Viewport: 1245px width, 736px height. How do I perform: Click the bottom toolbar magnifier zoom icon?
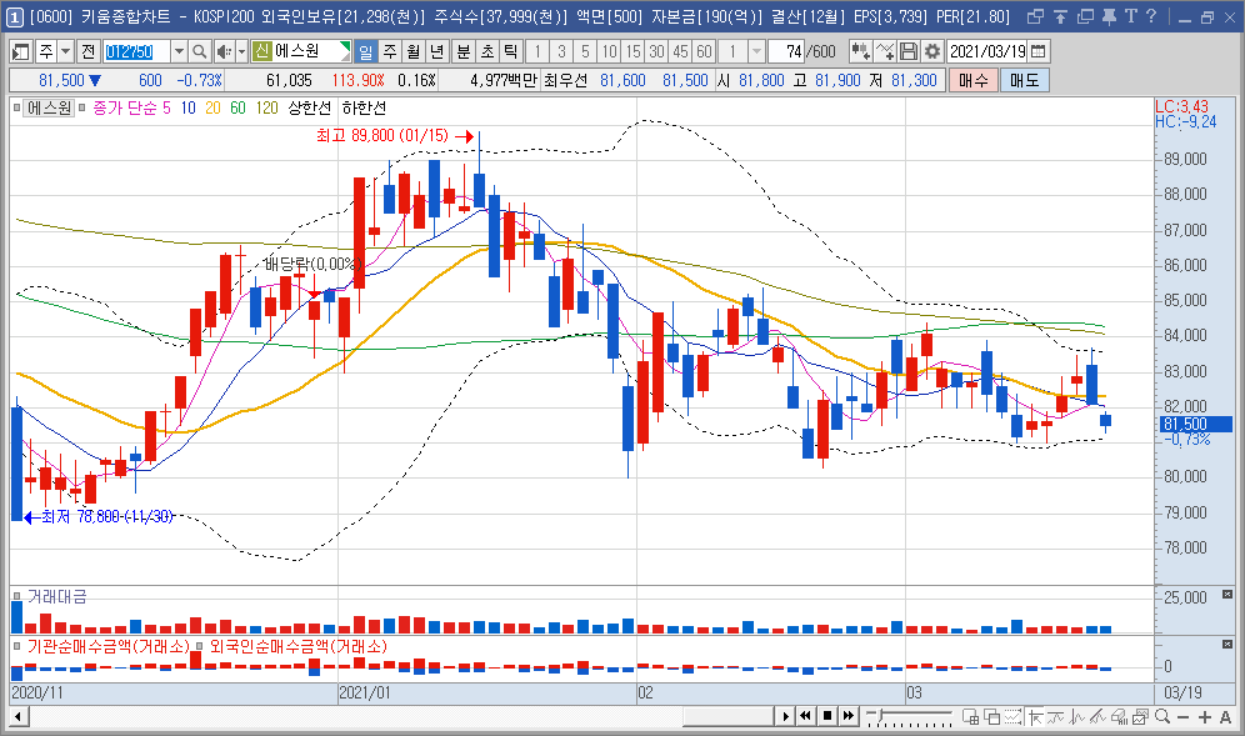click(1162, 716)
